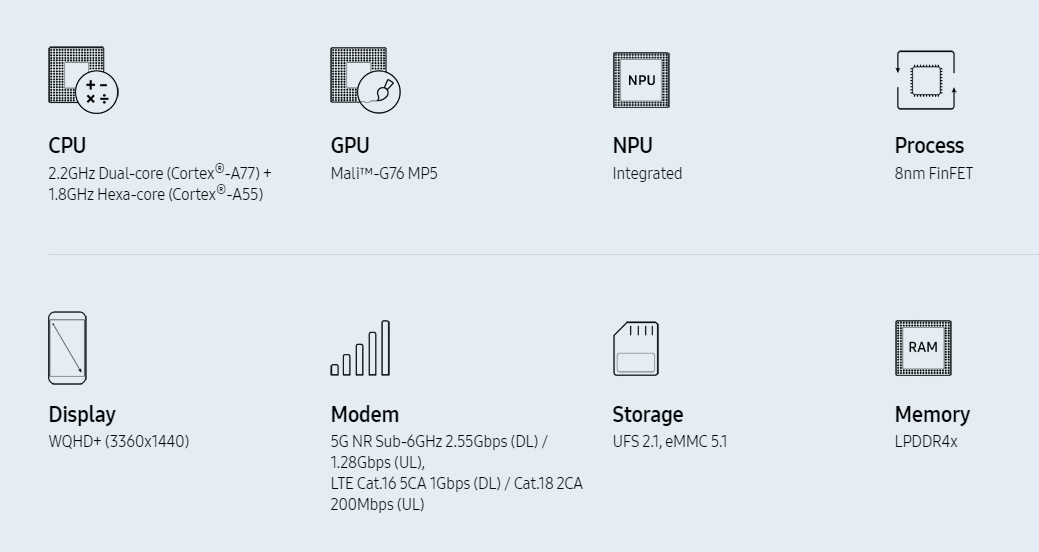
Task: Click the CPU chip calculator icon
Action: [83, 80]
